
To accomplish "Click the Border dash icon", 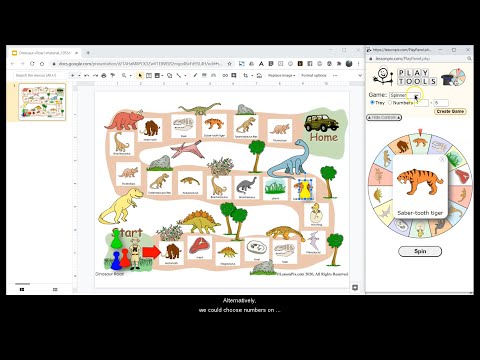I will 213,76.
